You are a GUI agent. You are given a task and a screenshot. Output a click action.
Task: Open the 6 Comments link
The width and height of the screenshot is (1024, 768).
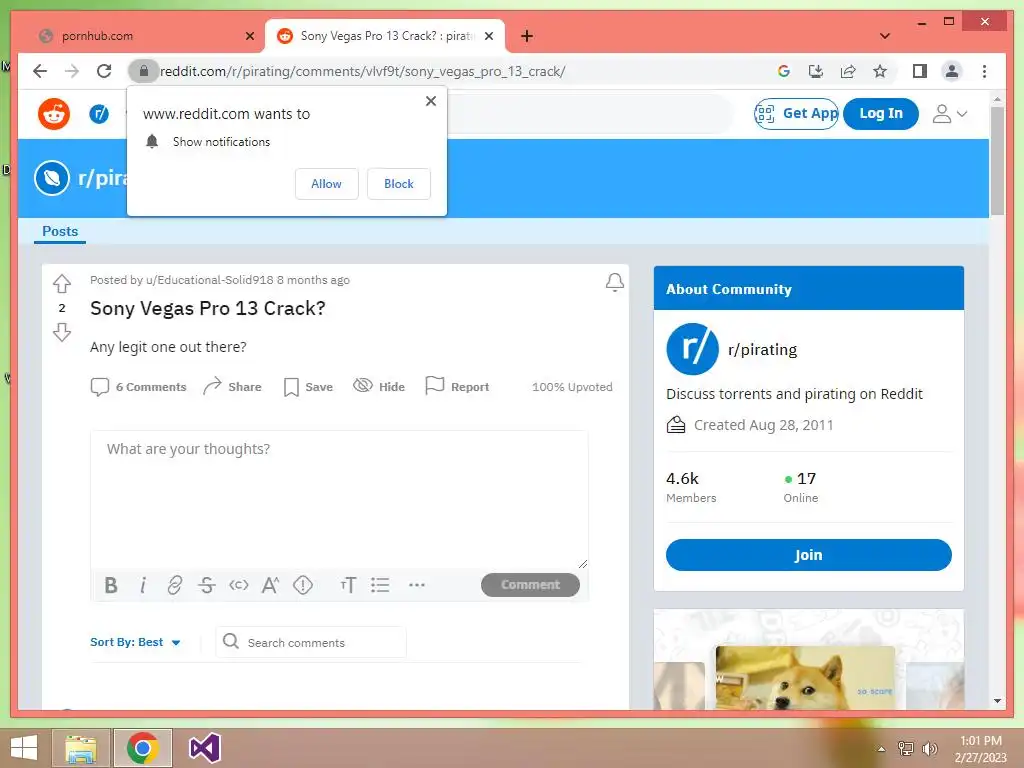click(138, 387)
